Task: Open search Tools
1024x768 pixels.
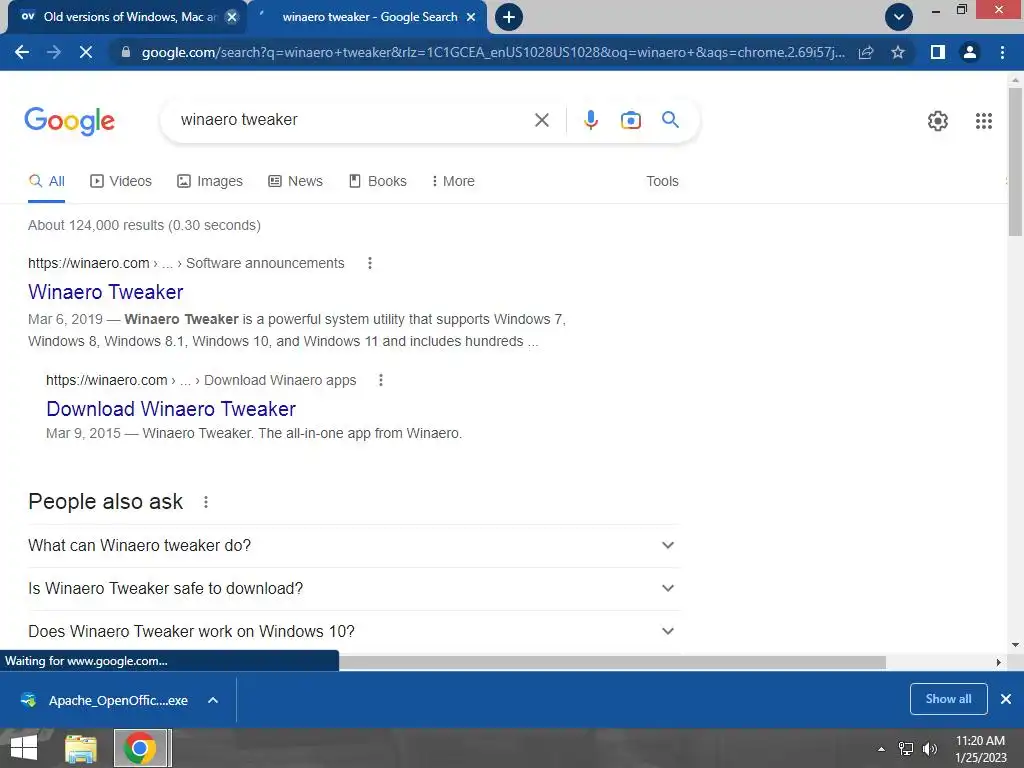Action: (x=662, y=182)
